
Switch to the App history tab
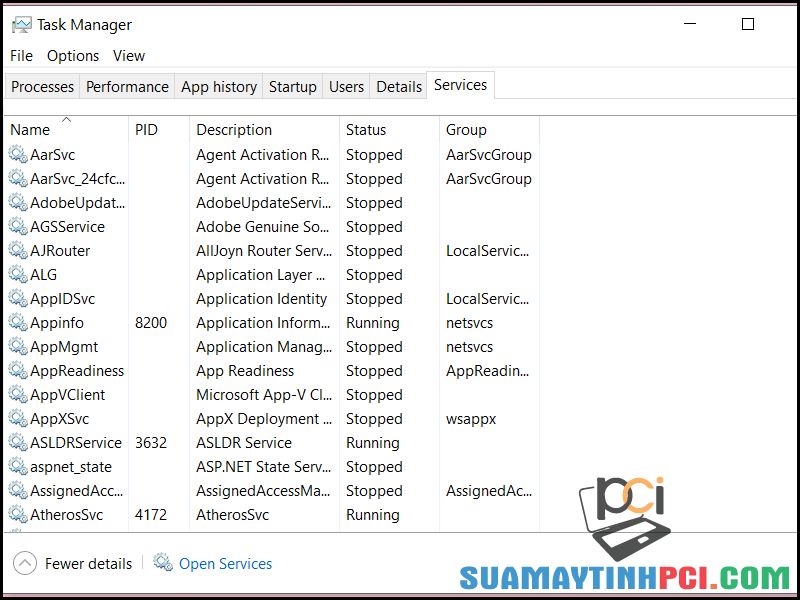[x=219, y=87]
